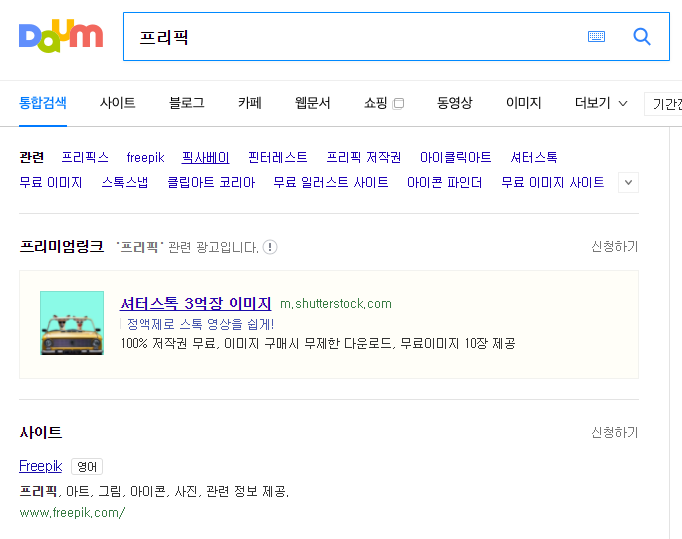
Task: Open ad title 셔터스톡 3억장 이미지
Action: click(196, 303)
